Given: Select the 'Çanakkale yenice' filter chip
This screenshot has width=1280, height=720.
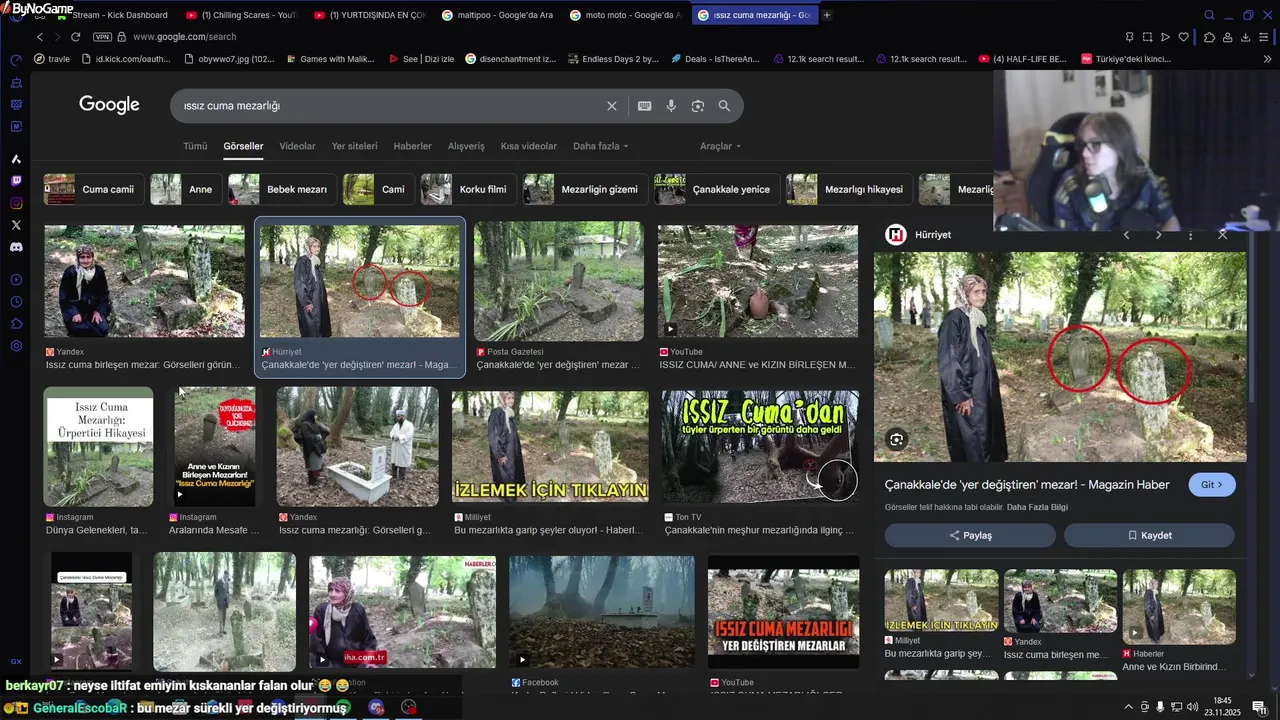Looking at the screenshot, I should pyautogui.click(x=717, y=189).
